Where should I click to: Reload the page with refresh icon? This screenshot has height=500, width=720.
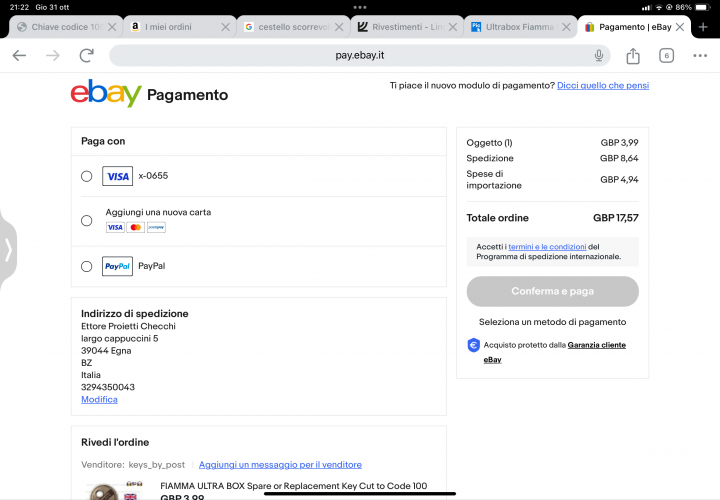(87, 55)
